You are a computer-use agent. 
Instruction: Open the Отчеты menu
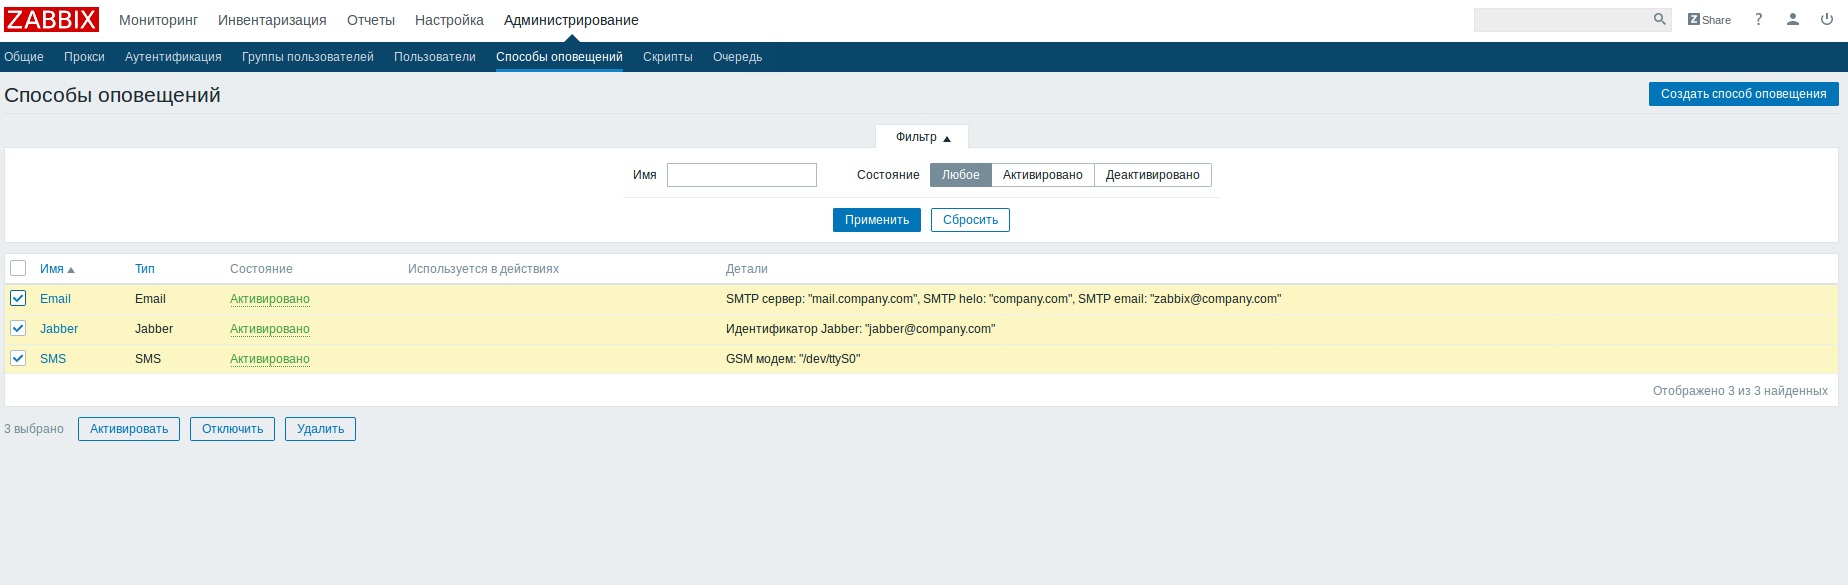(371, 20)
